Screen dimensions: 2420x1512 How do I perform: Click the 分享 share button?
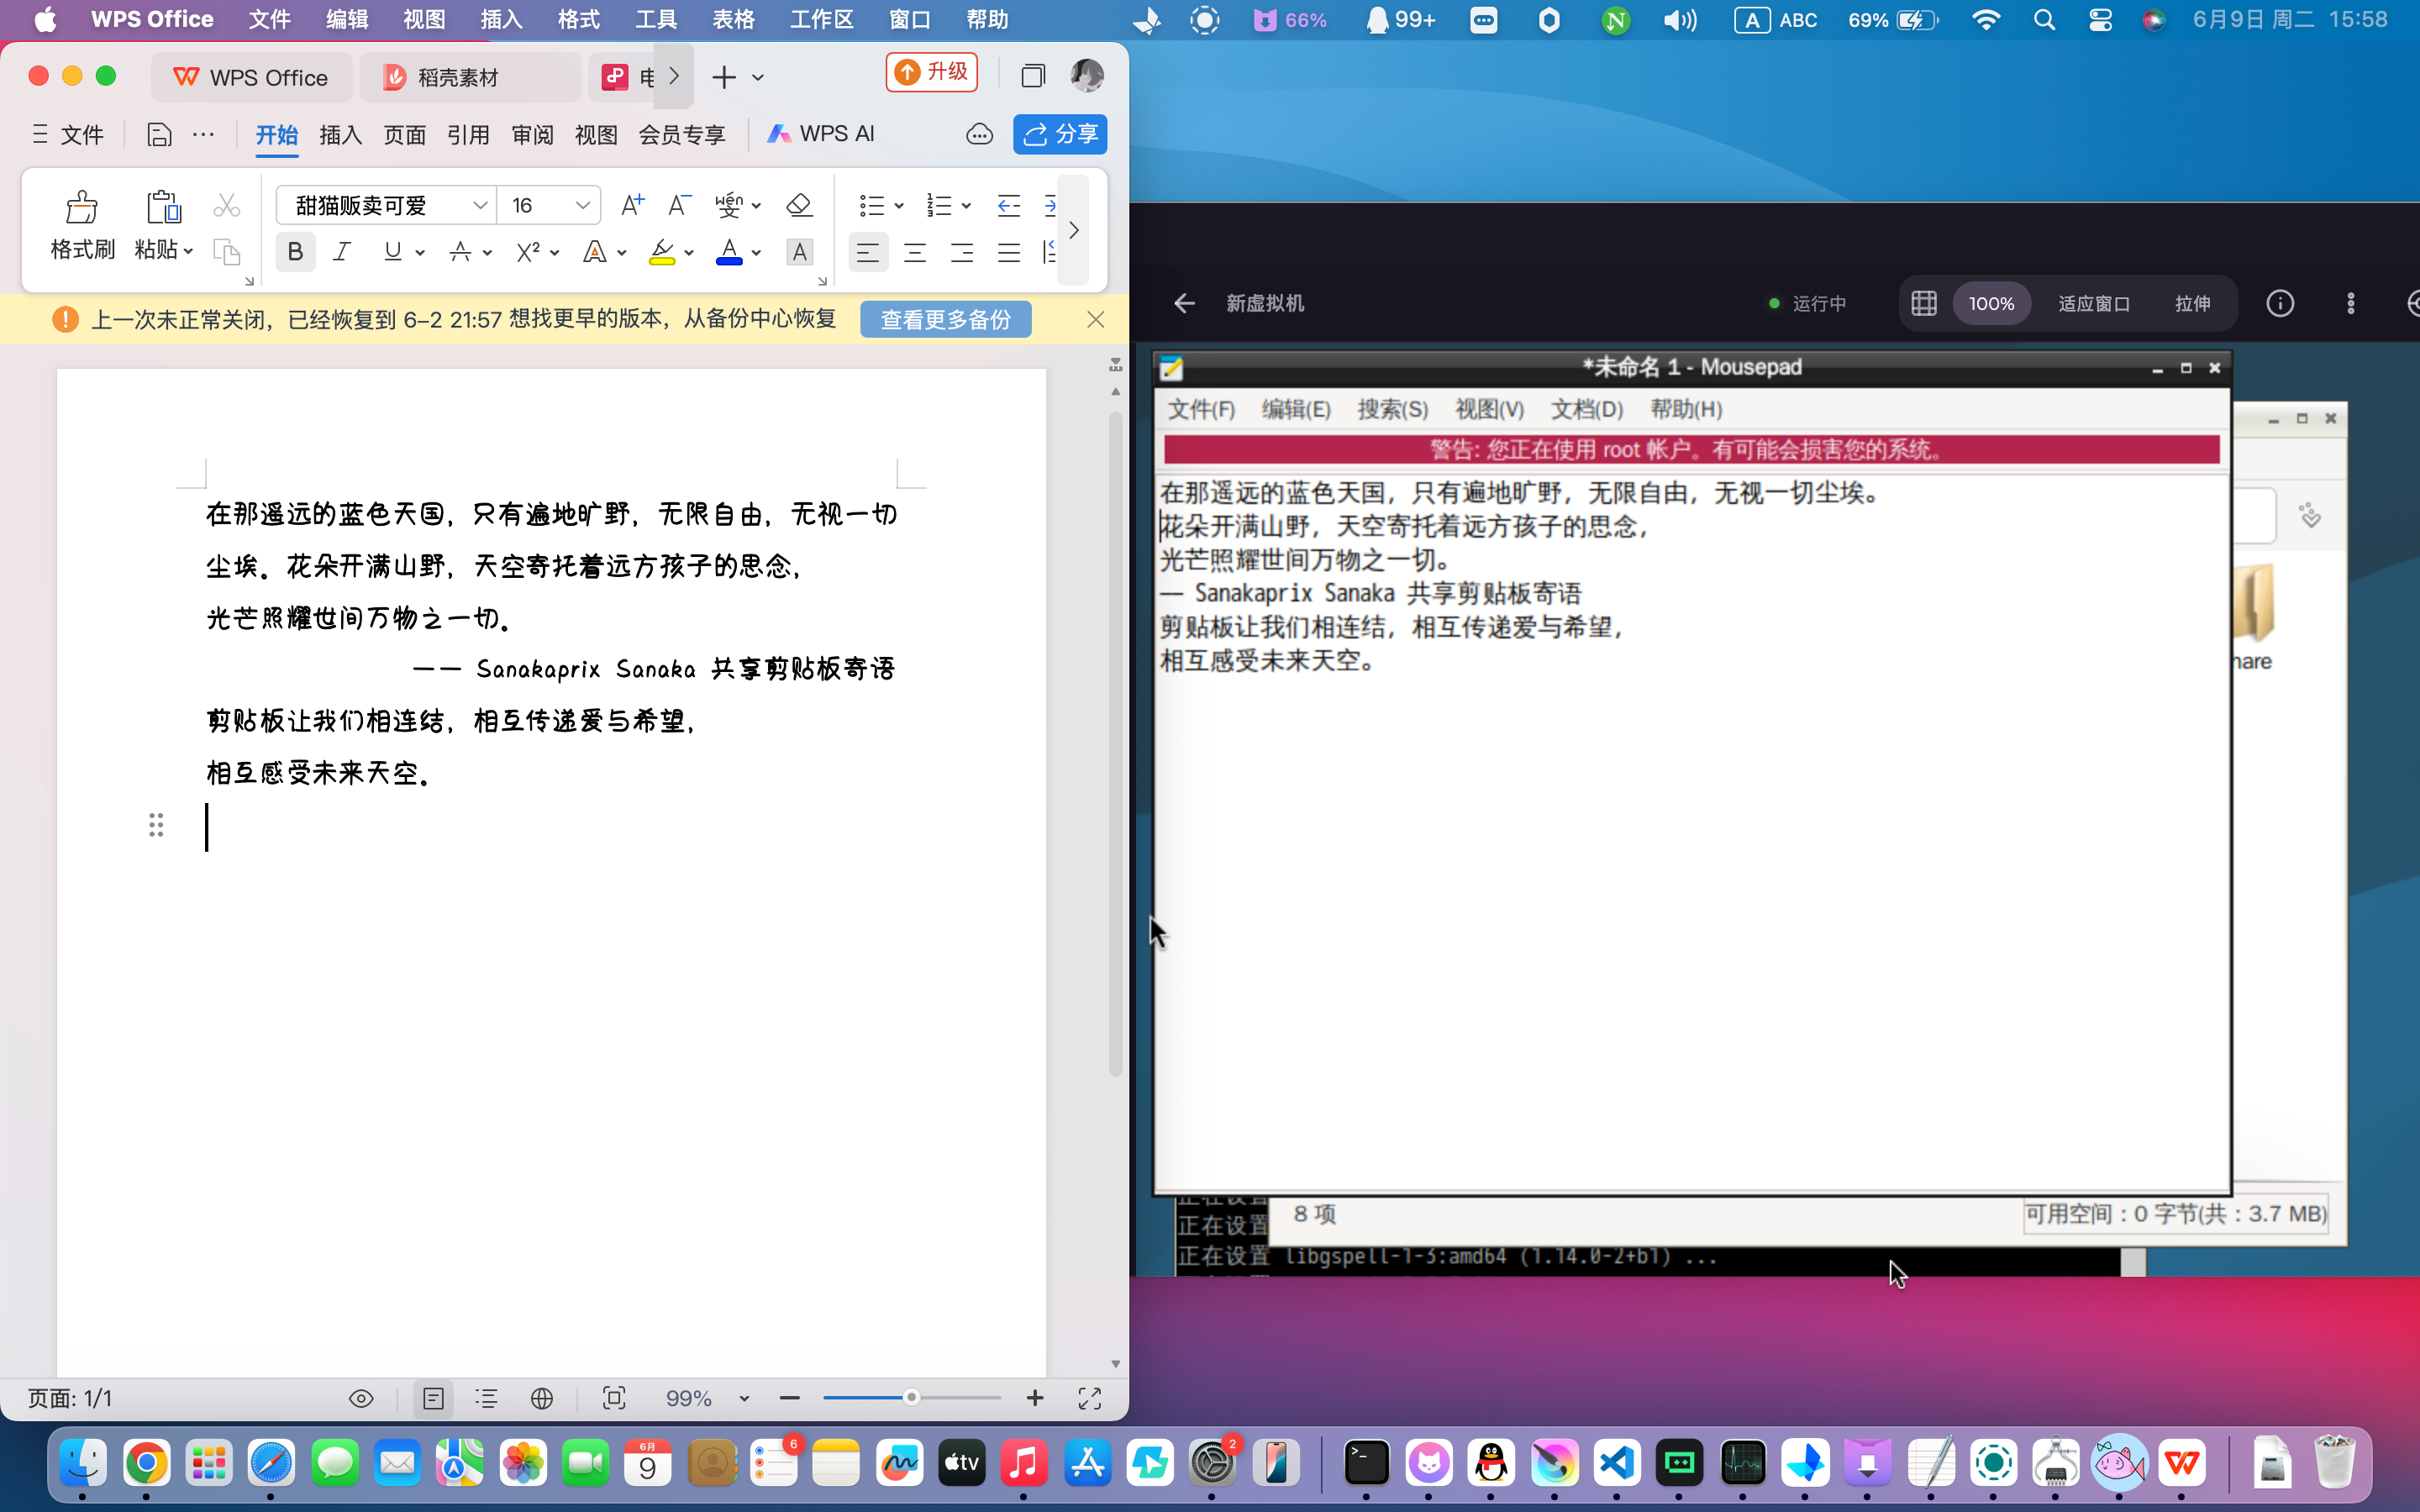click(x=1060, y=134)
